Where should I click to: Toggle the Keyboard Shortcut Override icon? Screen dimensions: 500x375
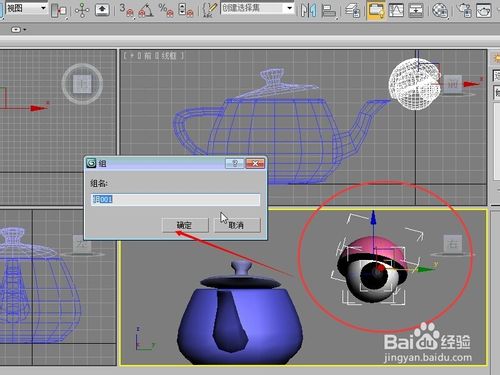coord(102,10)
